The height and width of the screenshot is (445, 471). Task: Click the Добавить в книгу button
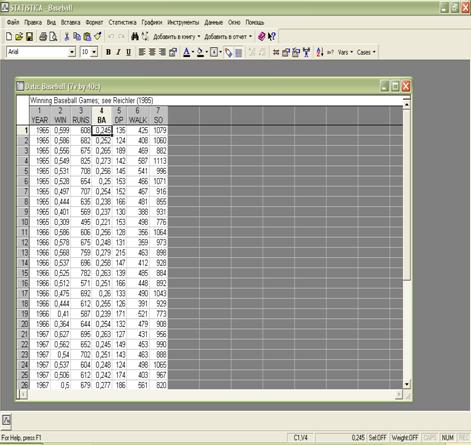(177, 36)
